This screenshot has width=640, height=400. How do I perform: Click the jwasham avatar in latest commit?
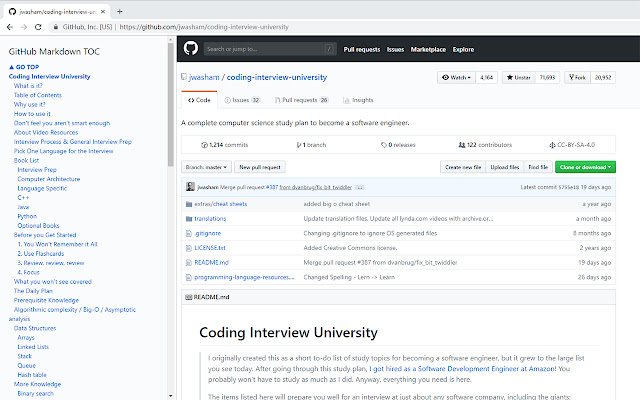click(190, 187)
